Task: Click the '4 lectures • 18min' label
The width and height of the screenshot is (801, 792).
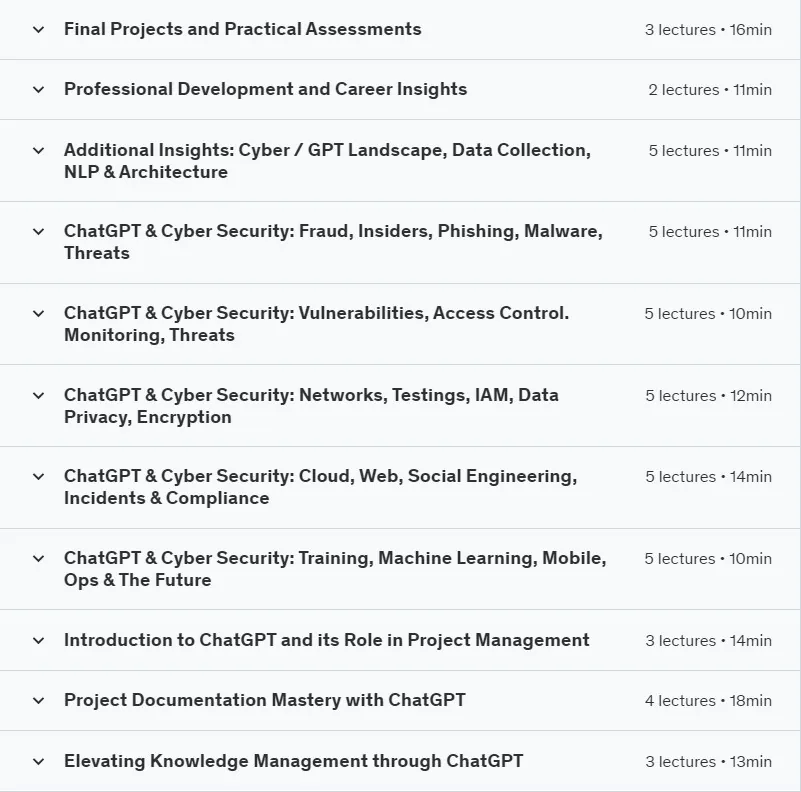Action: coord(708,701)
